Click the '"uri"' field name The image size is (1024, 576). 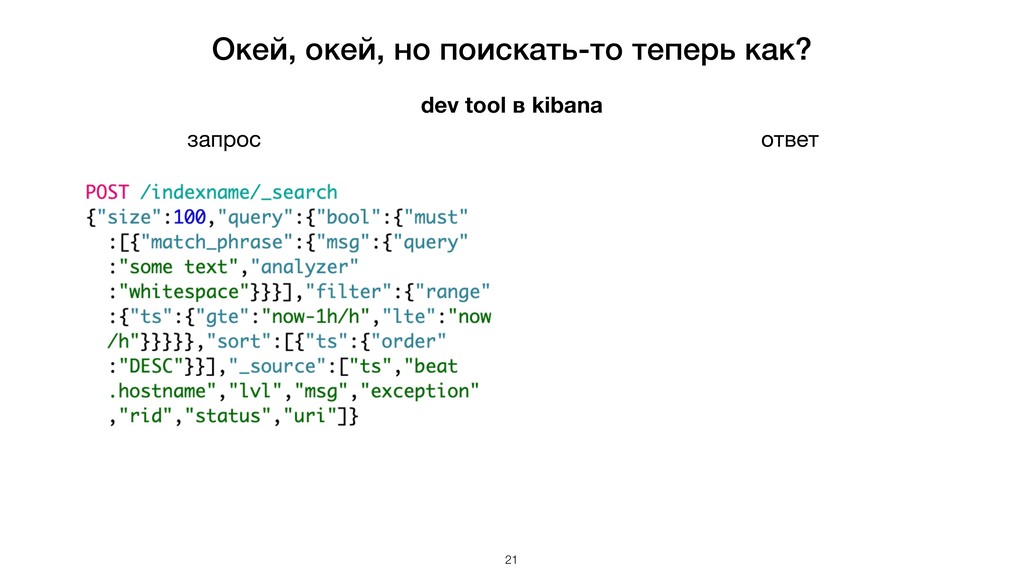coord(310,415)
